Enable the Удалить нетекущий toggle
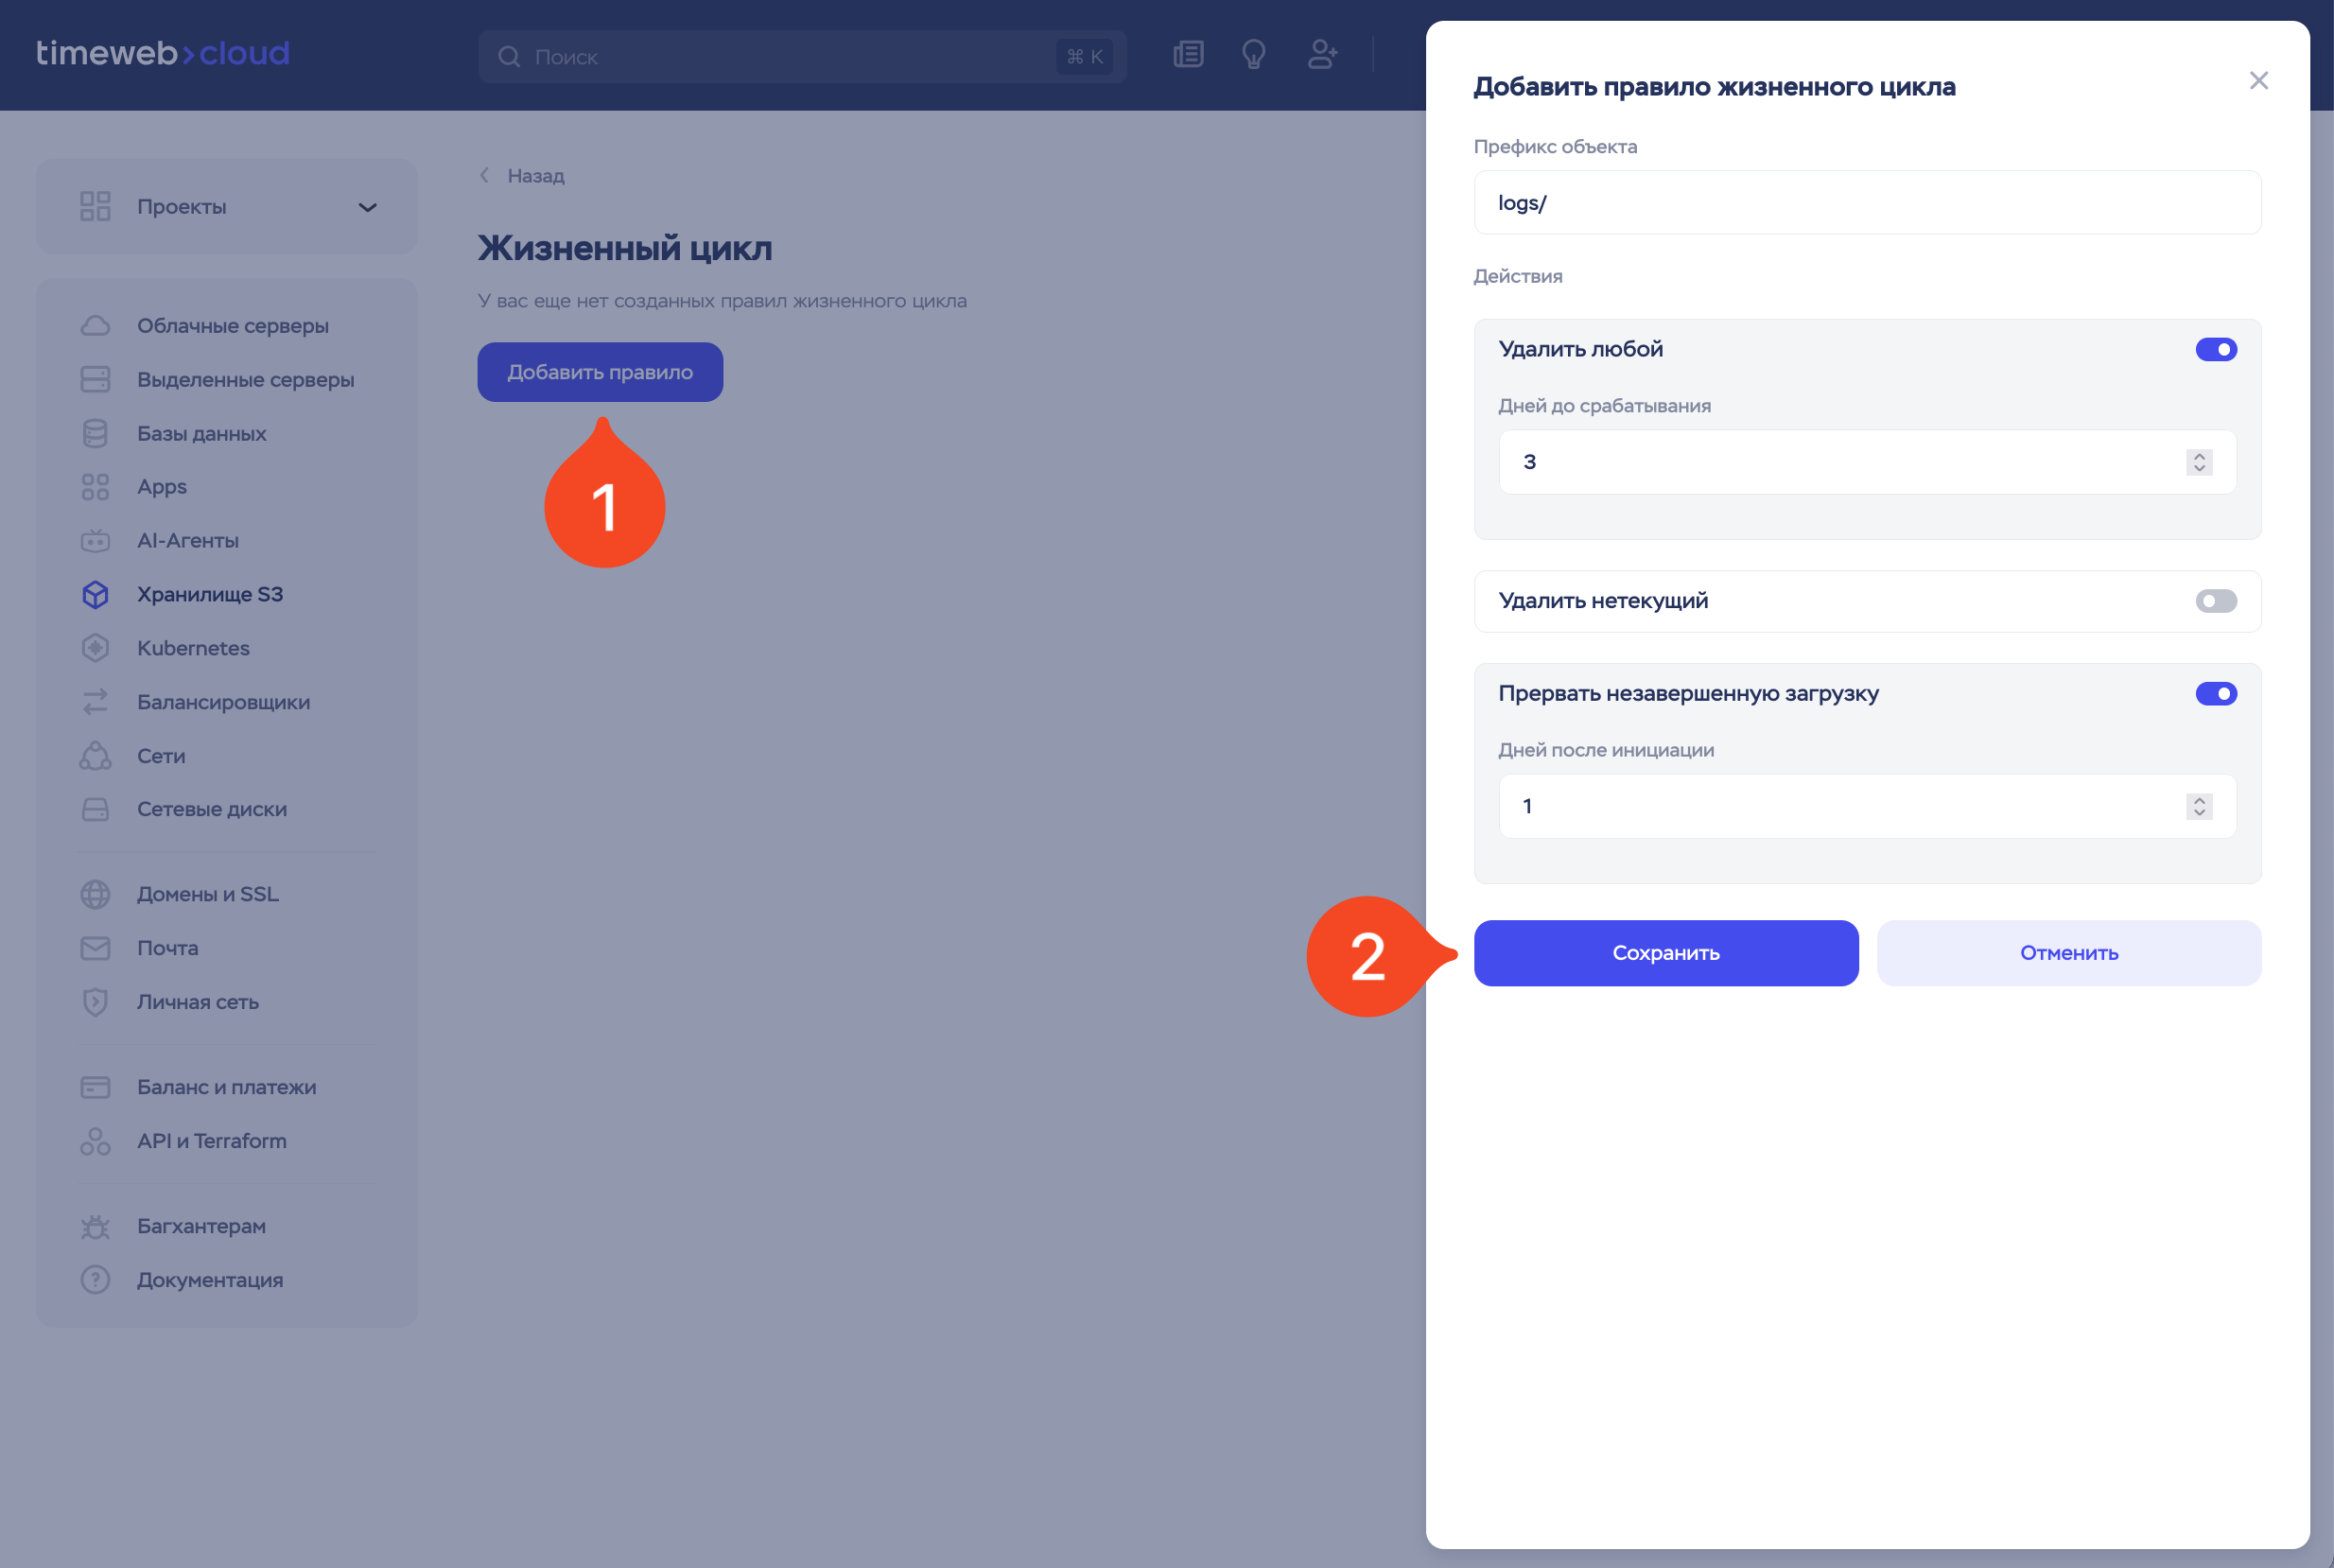Image resolution: width=2334 pixels, height=1568 pixels. pyautogui.click(x=2215, y=601)
